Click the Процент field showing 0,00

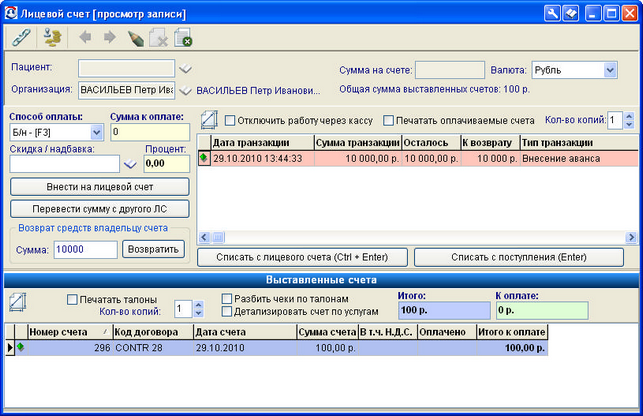(166, 164)
